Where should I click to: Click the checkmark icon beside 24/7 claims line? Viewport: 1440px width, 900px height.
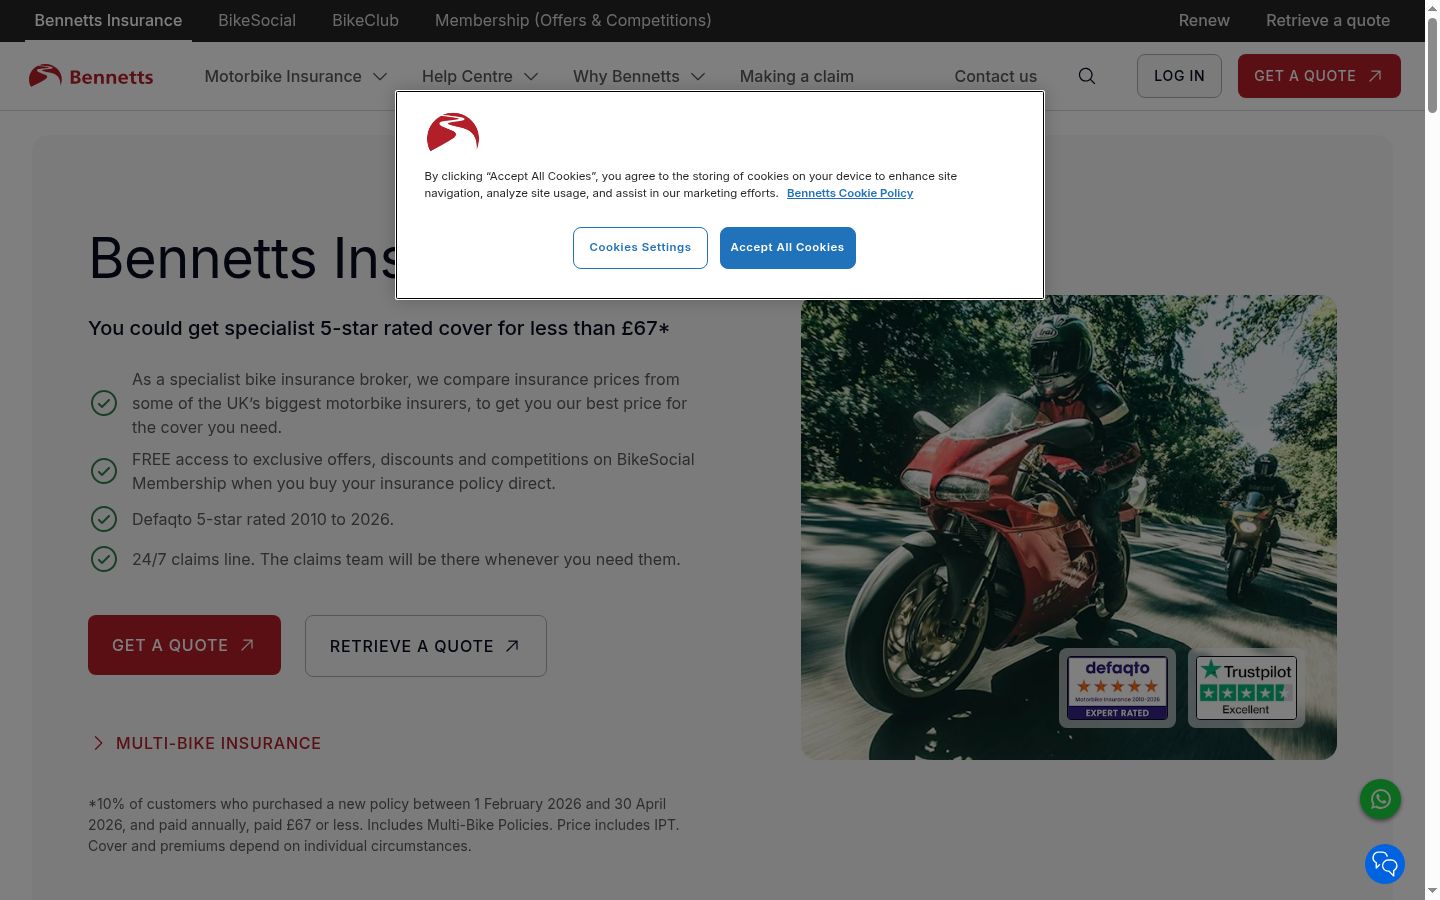pyautogui.click(x=104, y=559)
